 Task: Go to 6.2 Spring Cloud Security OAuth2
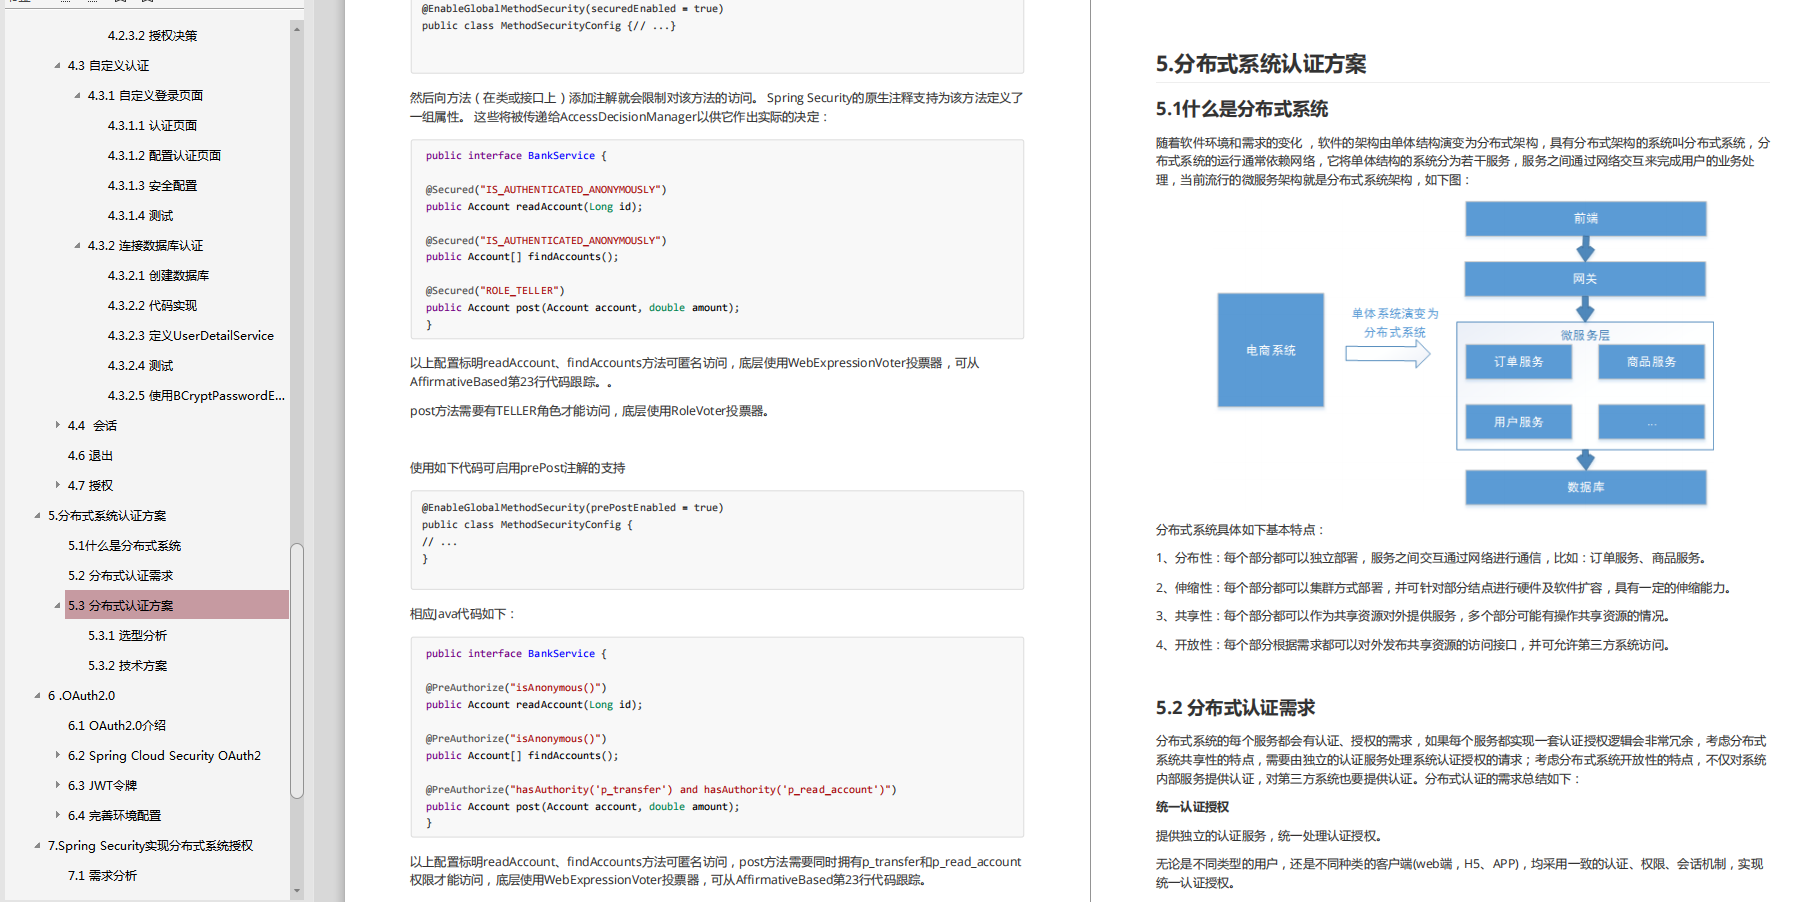coord(164,756)
